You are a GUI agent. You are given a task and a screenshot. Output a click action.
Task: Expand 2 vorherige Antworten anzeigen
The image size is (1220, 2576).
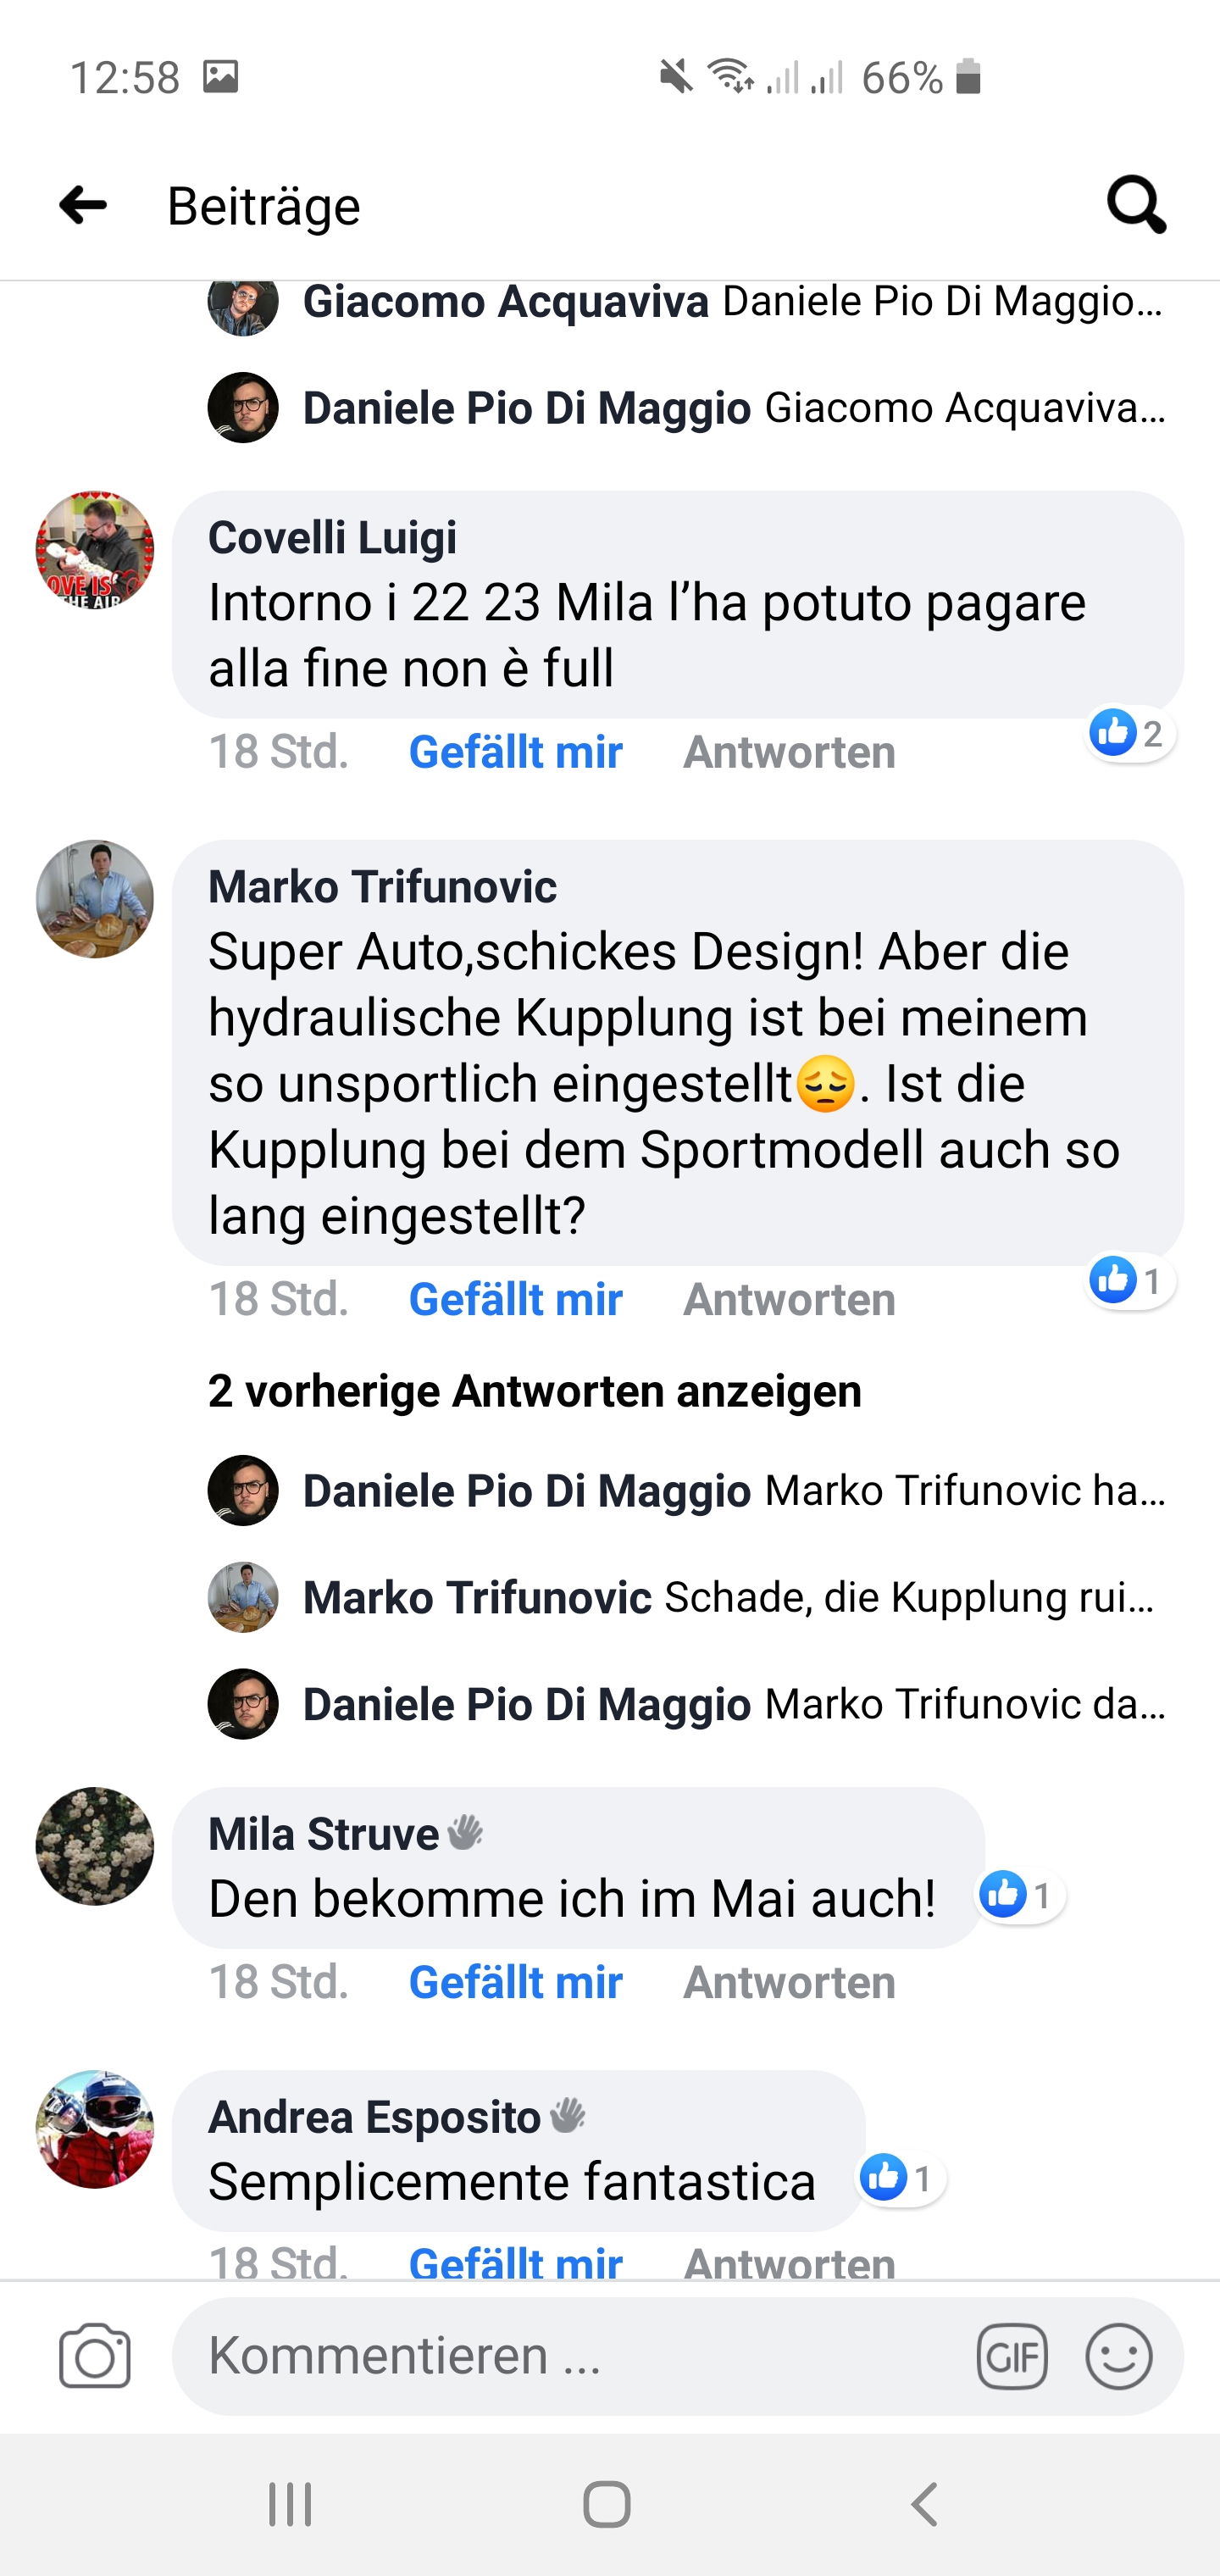[x=534, y=1391]
